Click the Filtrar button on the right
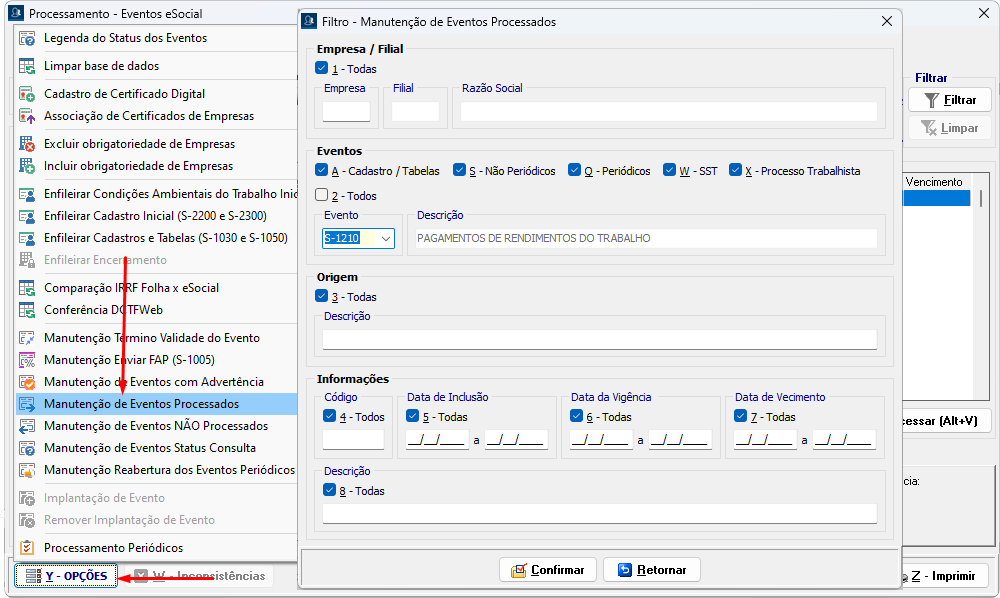 [x=949, y=100]
